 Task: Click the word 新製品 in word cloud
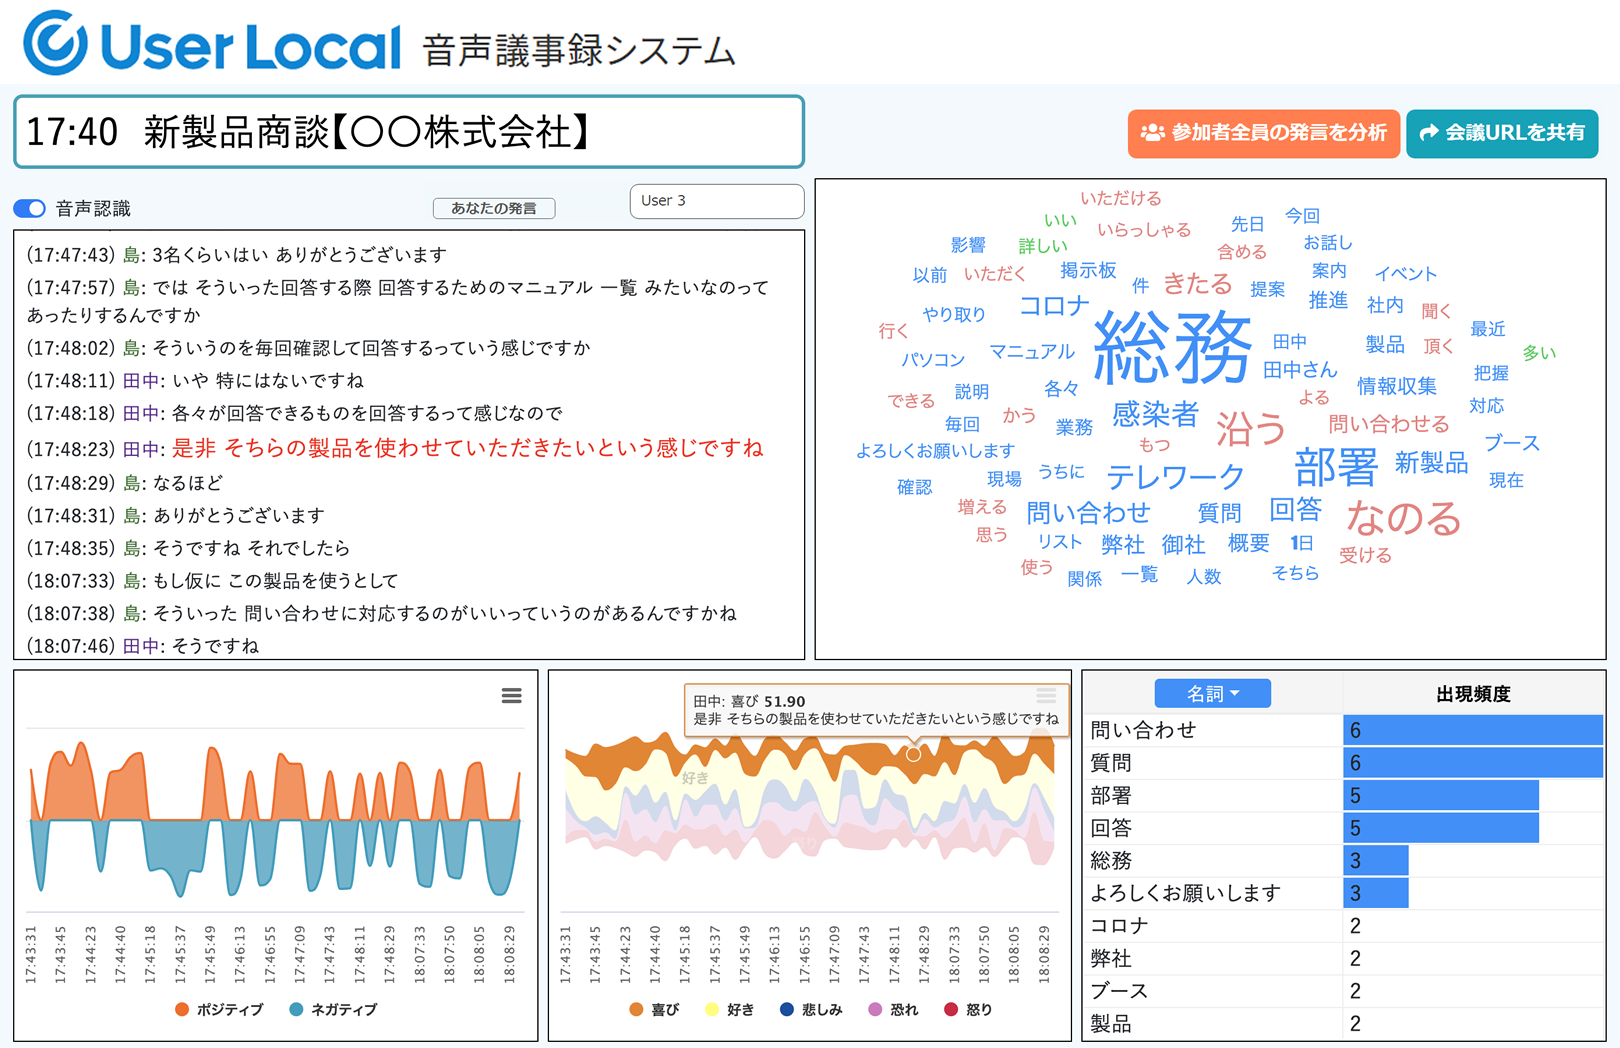[x=1431, y=462]
